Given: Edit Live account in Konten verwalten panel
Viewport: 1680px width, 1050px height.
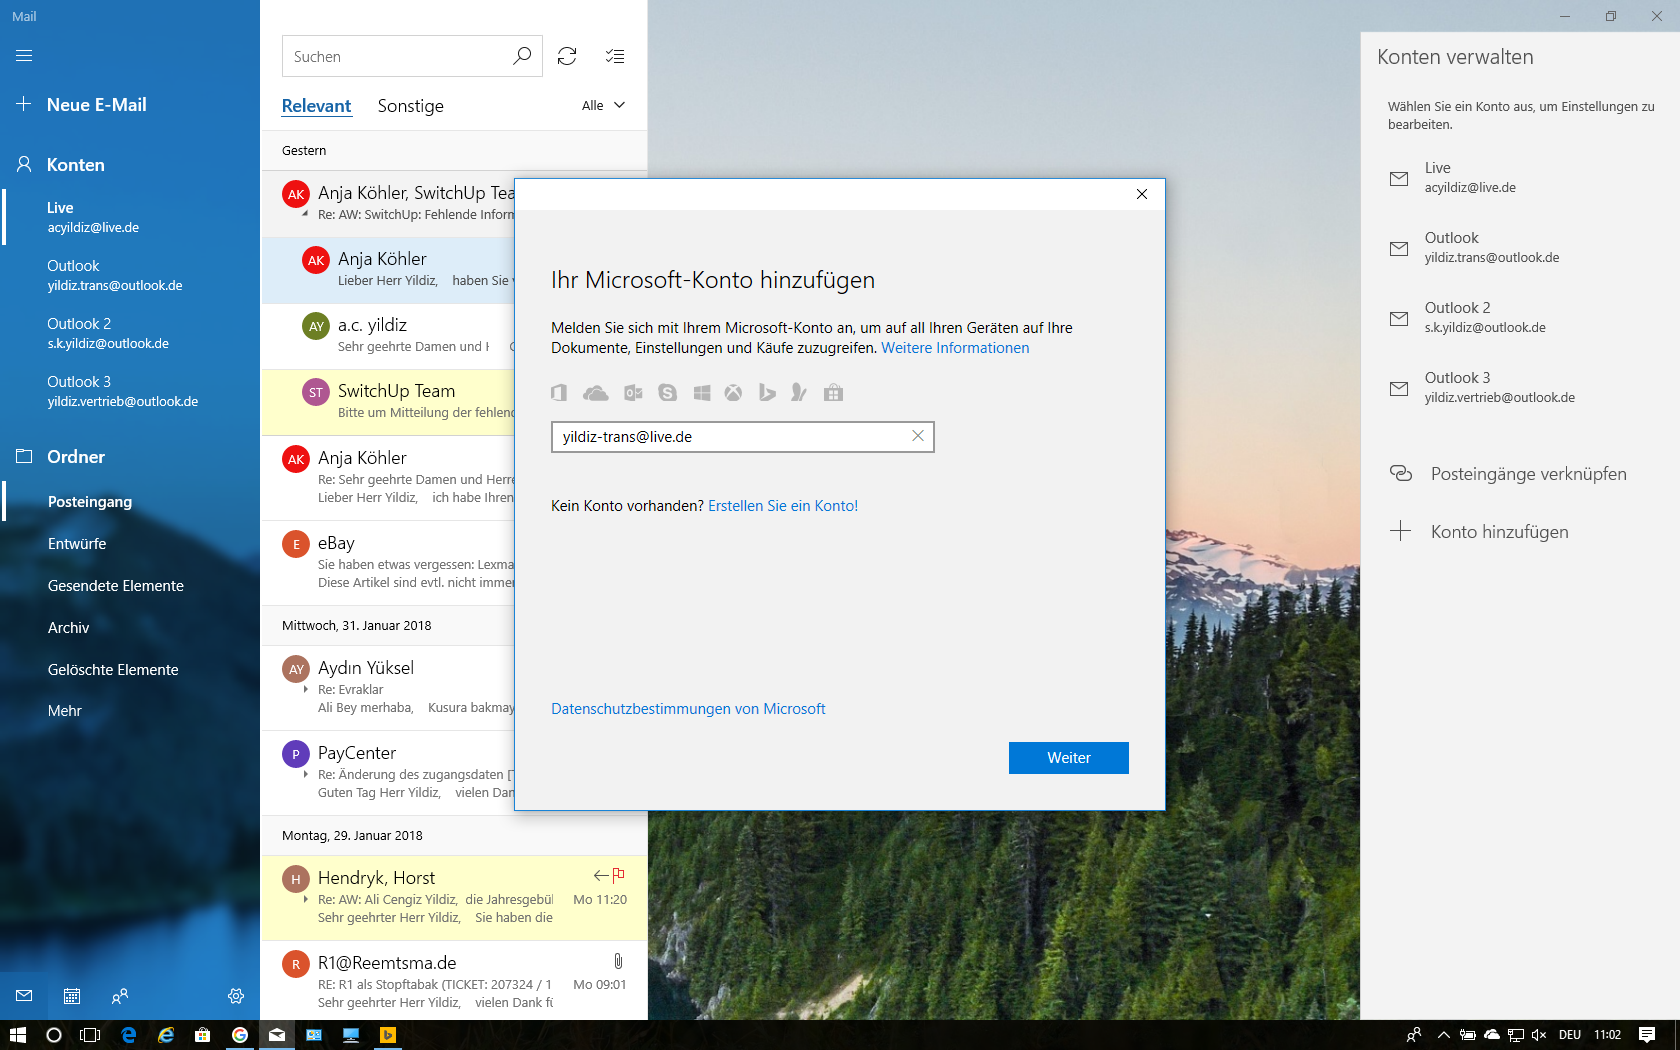Looking at the screenshot, I should coord(1520,177).
